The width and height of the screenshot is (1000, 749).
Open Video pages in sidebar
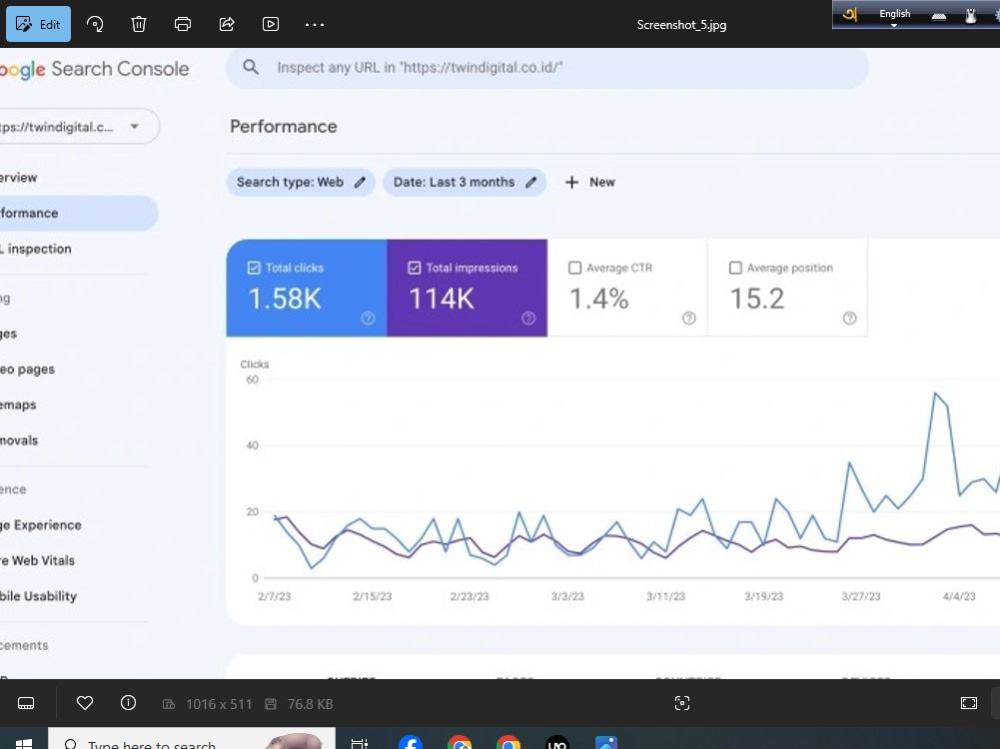[x=27, y=369]
